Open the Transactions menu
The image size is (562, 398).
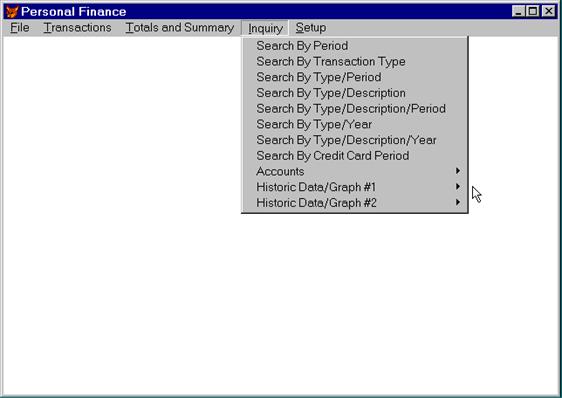click(x=77, y=28)
